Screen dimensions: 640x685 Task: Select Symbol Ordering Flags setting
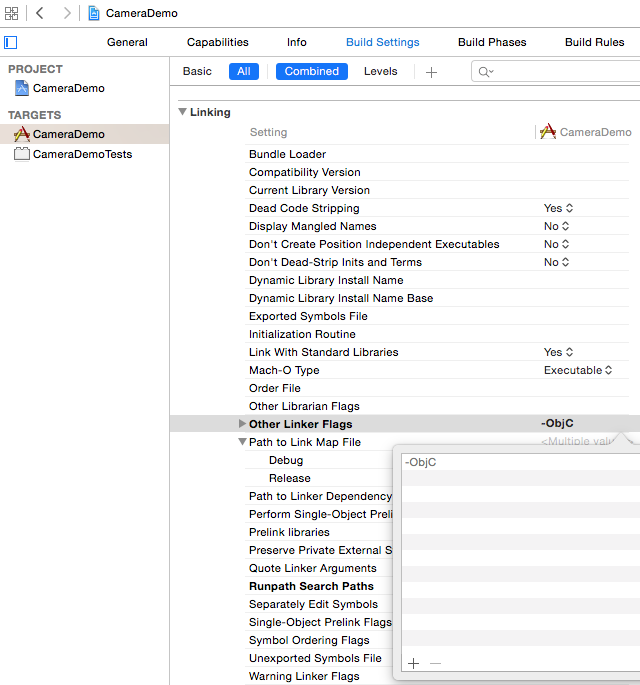pyautogui.click(x=309, y=640)
